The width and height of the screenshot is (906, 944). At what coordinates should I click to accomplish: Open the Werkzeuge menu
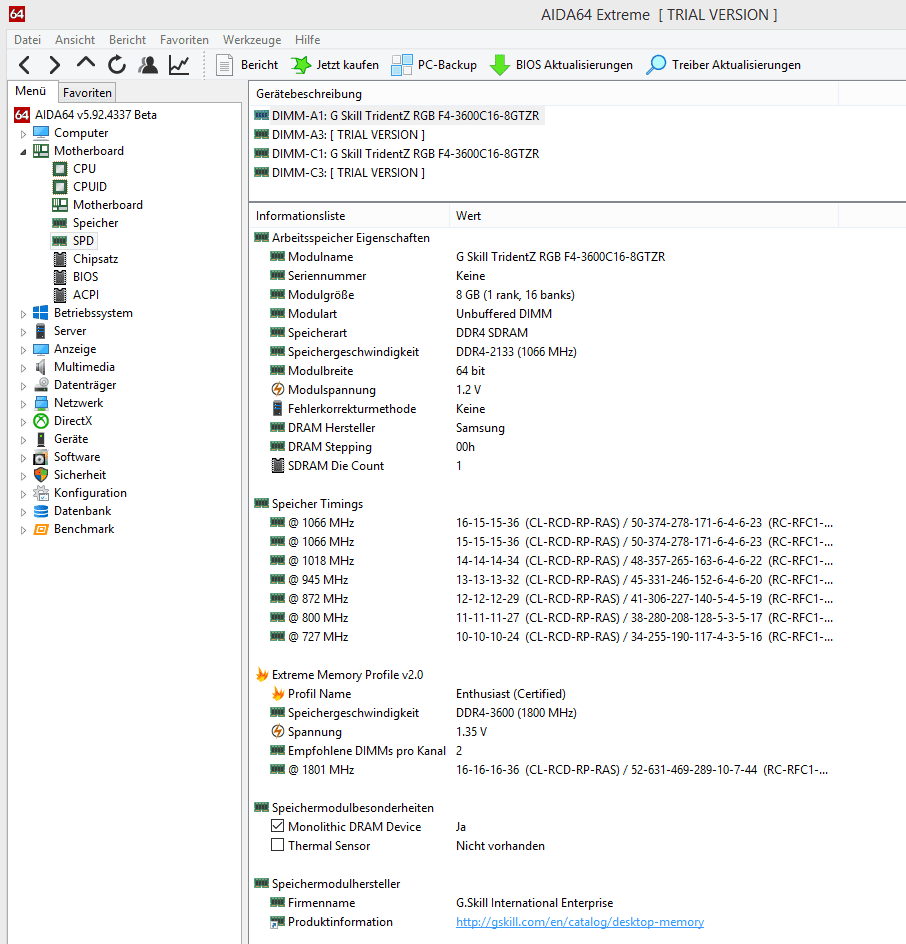coord(252,40)
